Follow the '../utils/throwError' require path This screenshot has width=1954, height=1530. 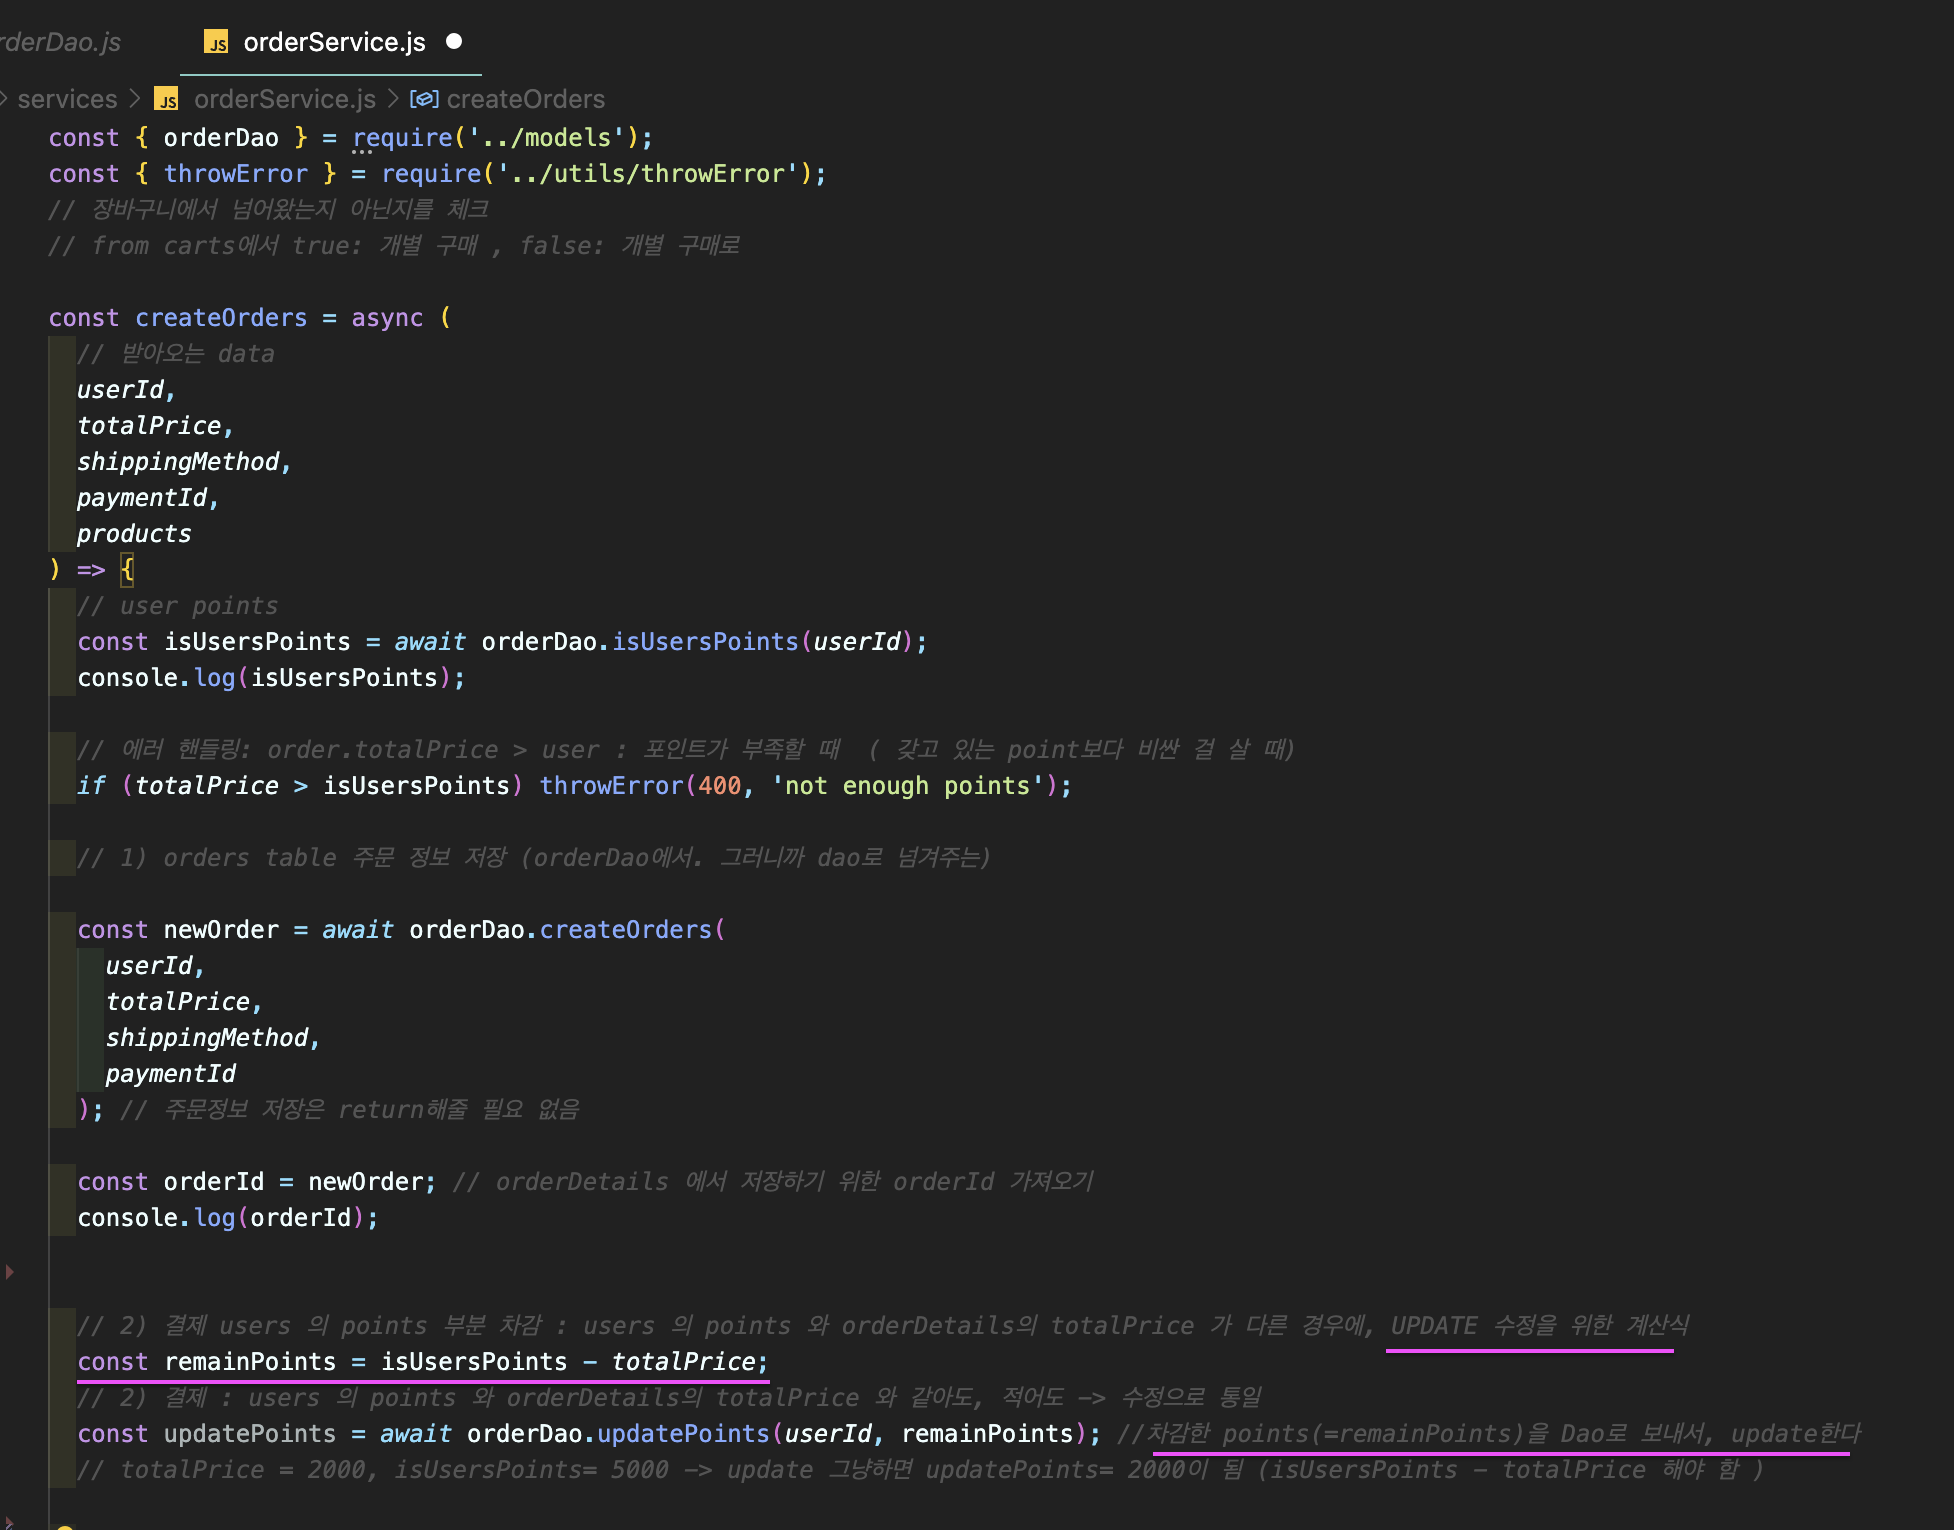647,174
